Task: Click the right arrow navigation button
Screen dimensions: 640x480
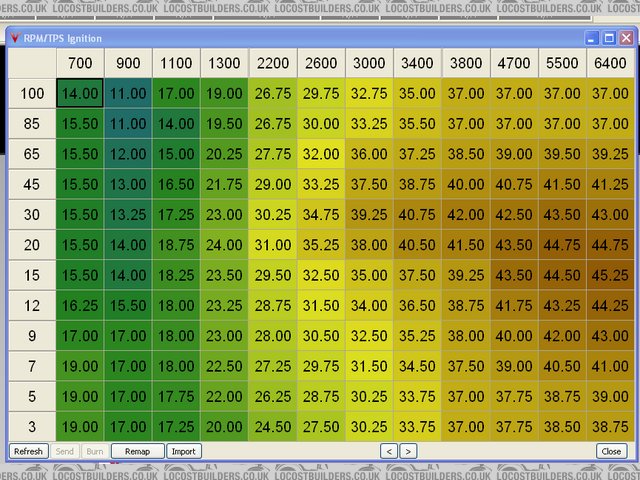Action: click(x=408, y=451)
